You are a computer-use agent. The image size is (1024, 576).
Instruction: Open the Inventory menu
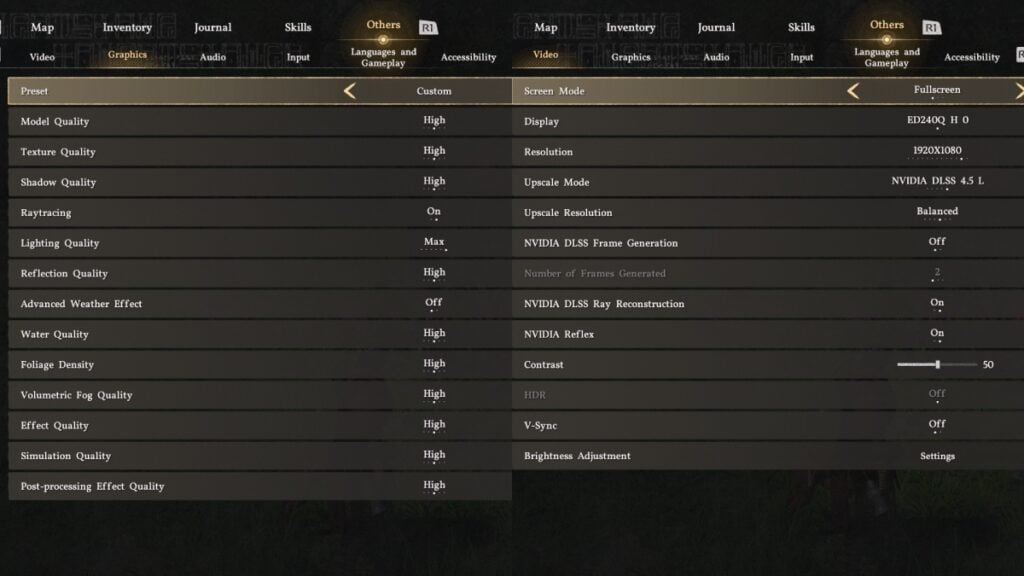click(x=127, y=27)
